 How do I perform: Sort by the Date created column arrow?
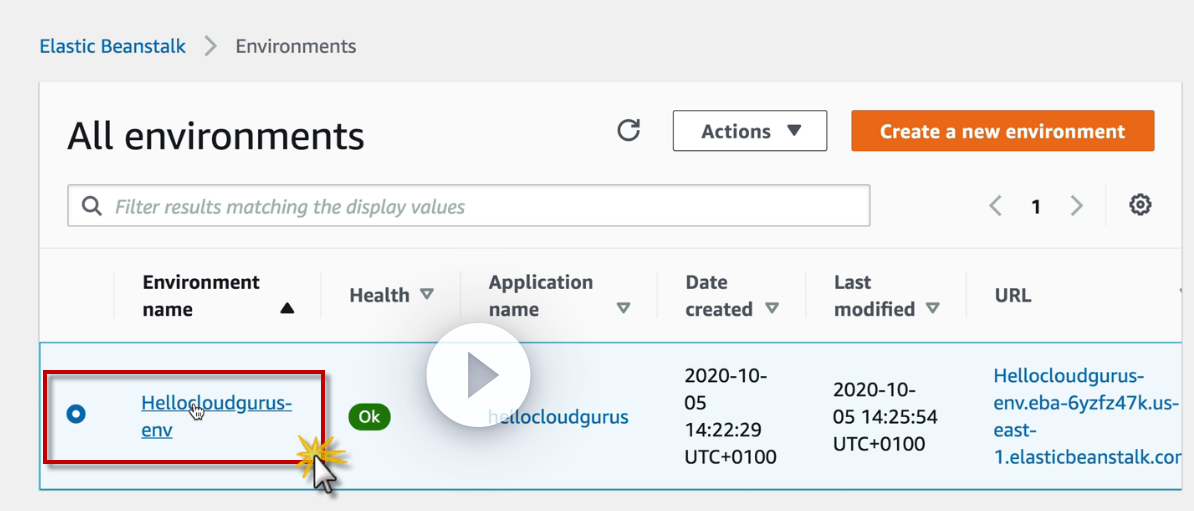771,309
